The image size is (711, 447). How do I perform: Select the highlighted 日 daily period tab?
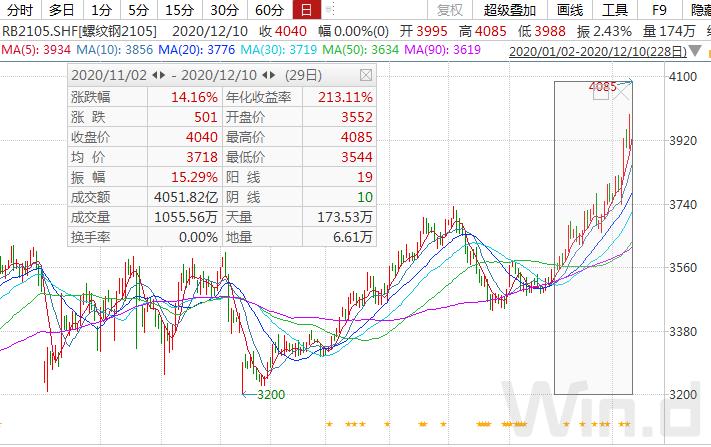pos(307,10)
